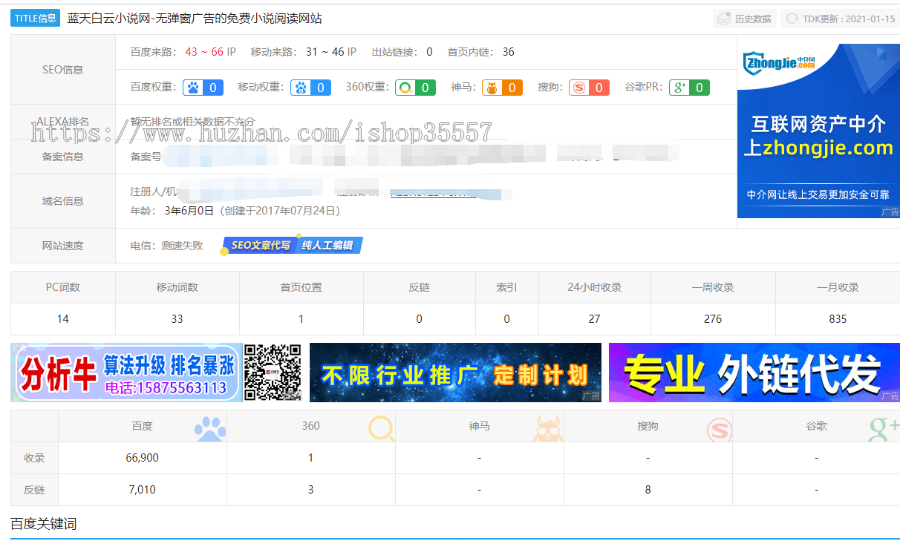Click Baidu 反链 value 7,010

(x=142, y=490)
